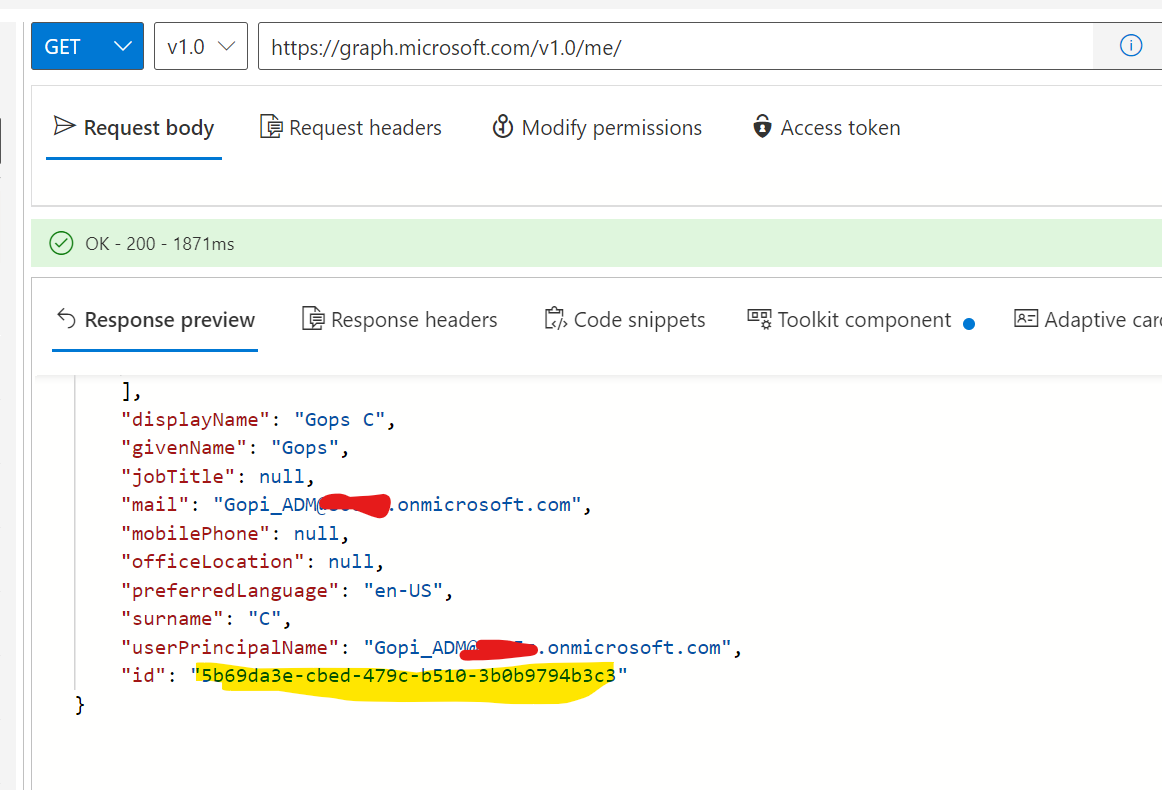Click the OK - 200 - 1871ms status text
The image size is (1162, 790).
click(159, 244)
